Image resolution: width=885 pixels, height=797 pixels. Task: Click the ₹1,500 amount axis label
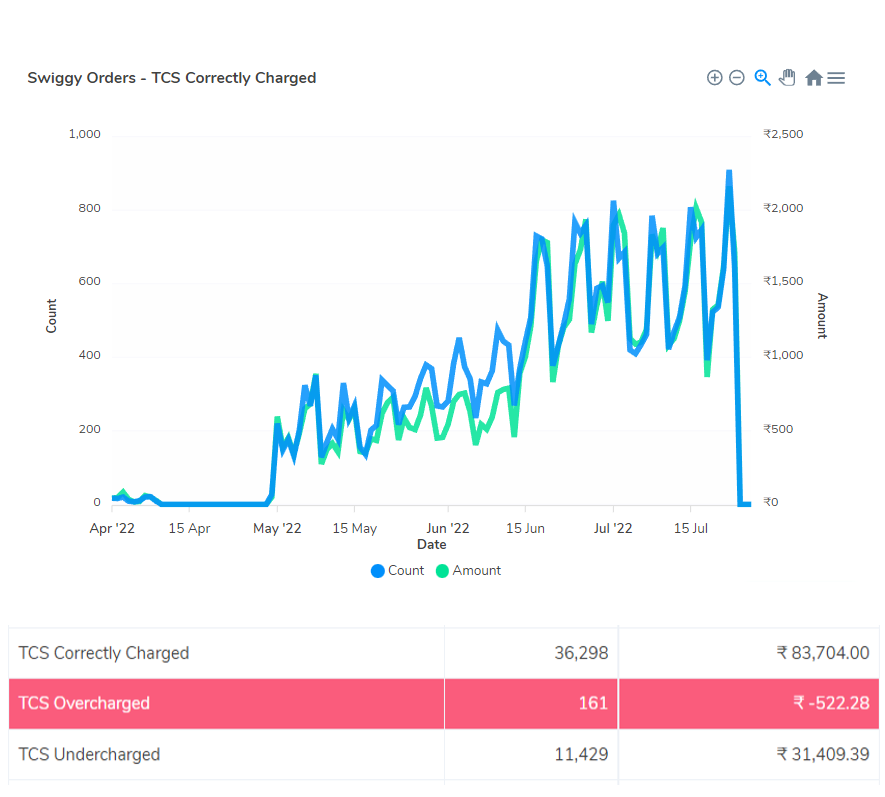(783, 281)
